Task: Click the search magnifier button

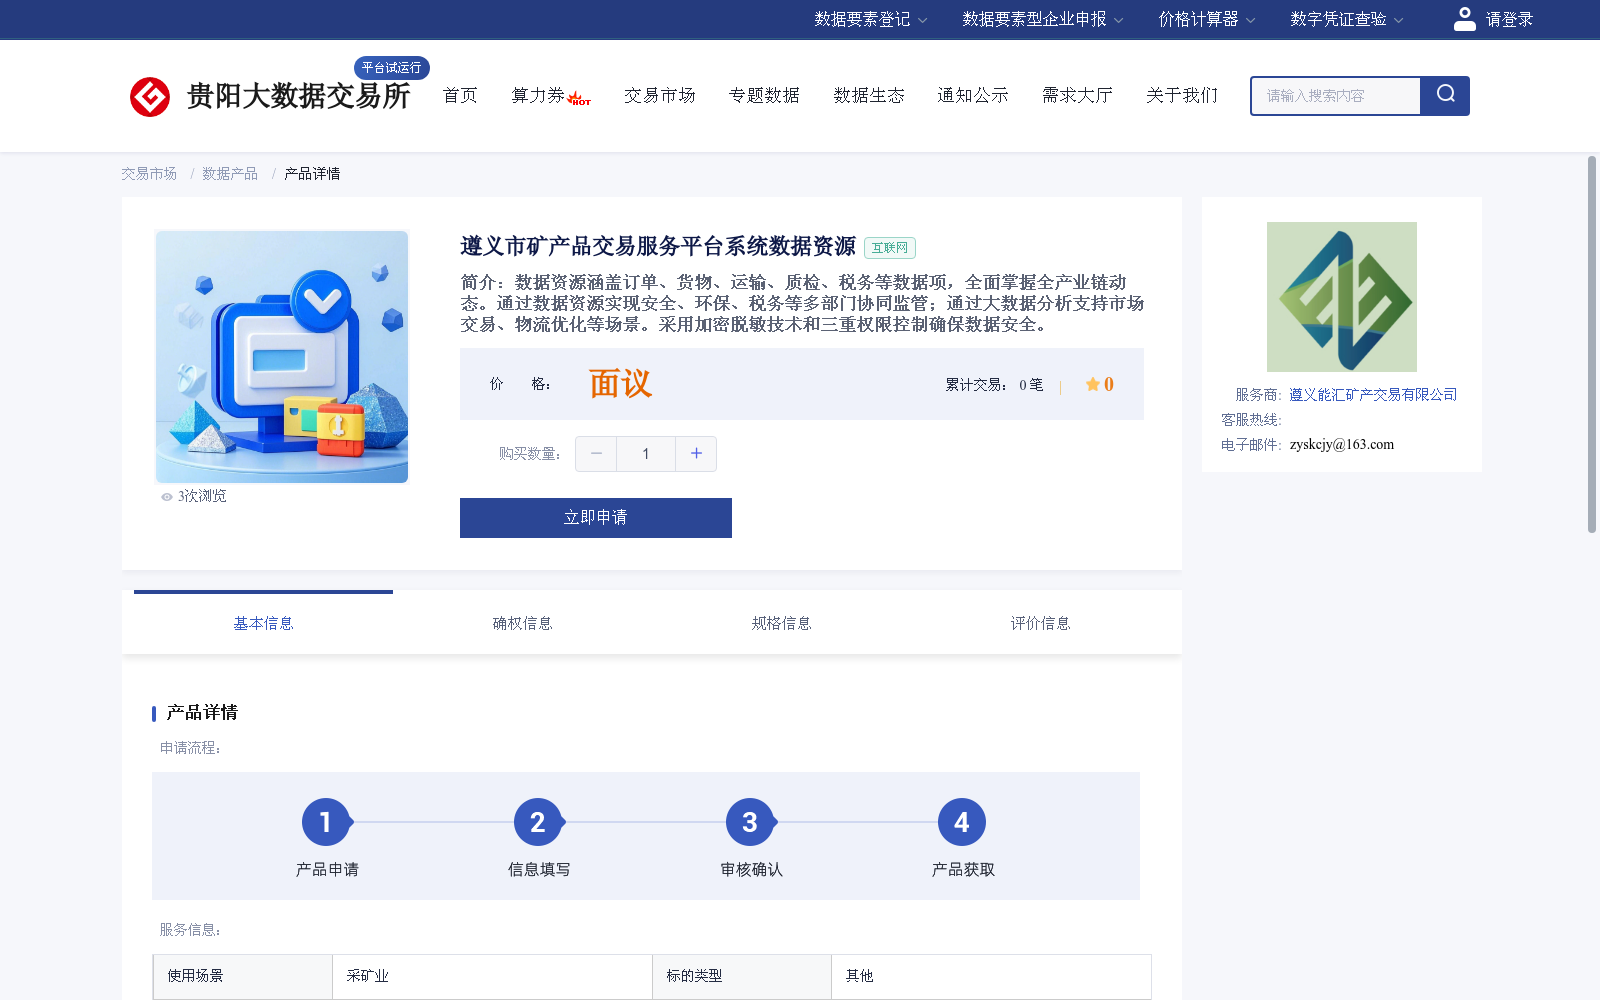Action: click(1445, 96)
